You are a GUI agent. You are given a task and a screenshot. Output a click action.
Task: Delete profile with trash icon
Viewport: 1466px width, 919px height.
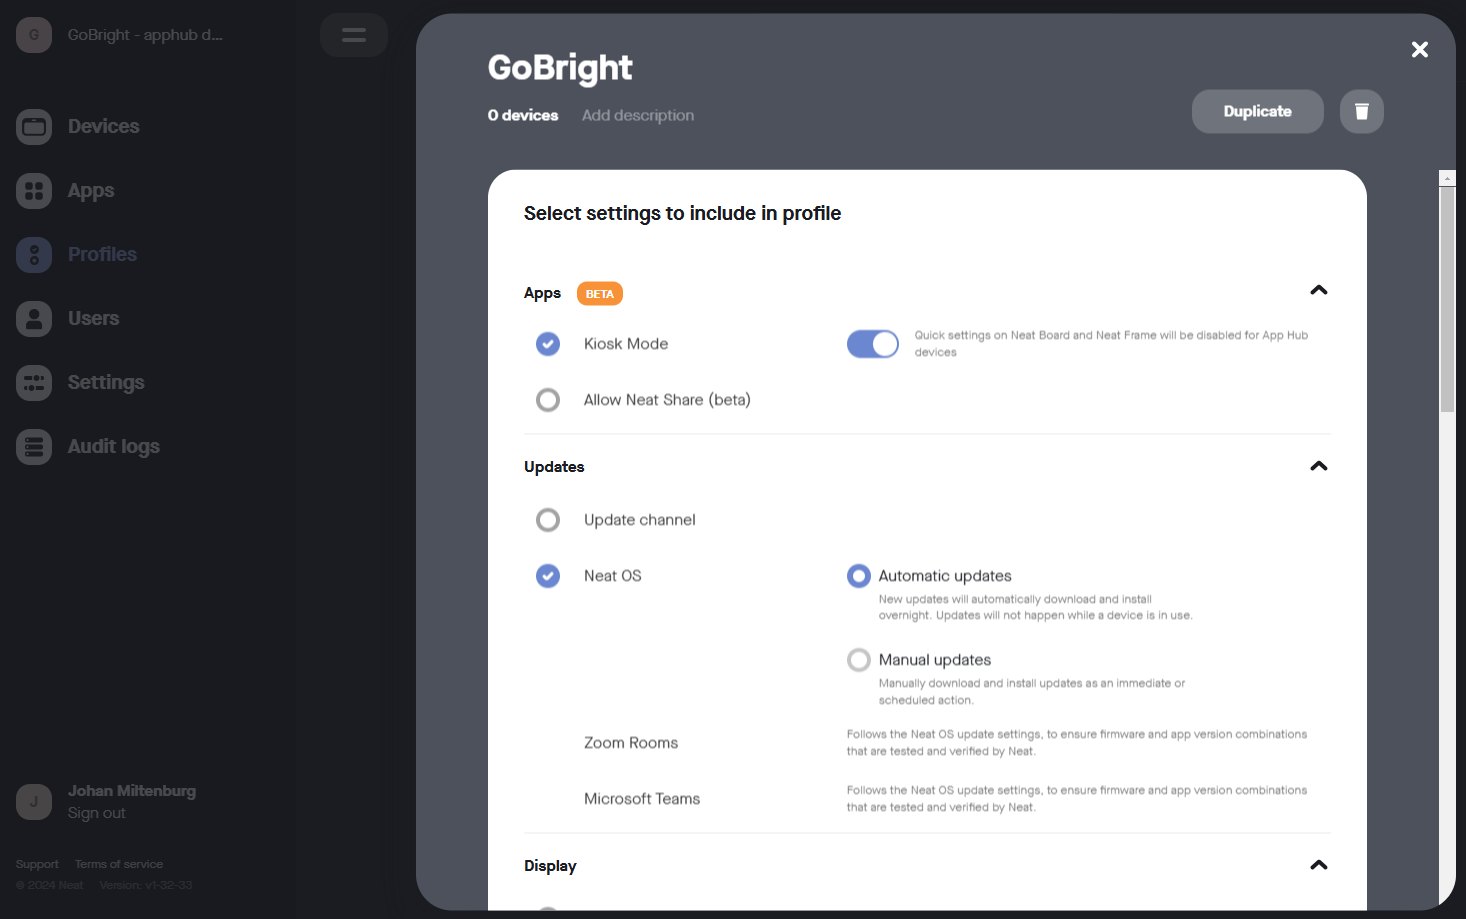(1361, 111)
